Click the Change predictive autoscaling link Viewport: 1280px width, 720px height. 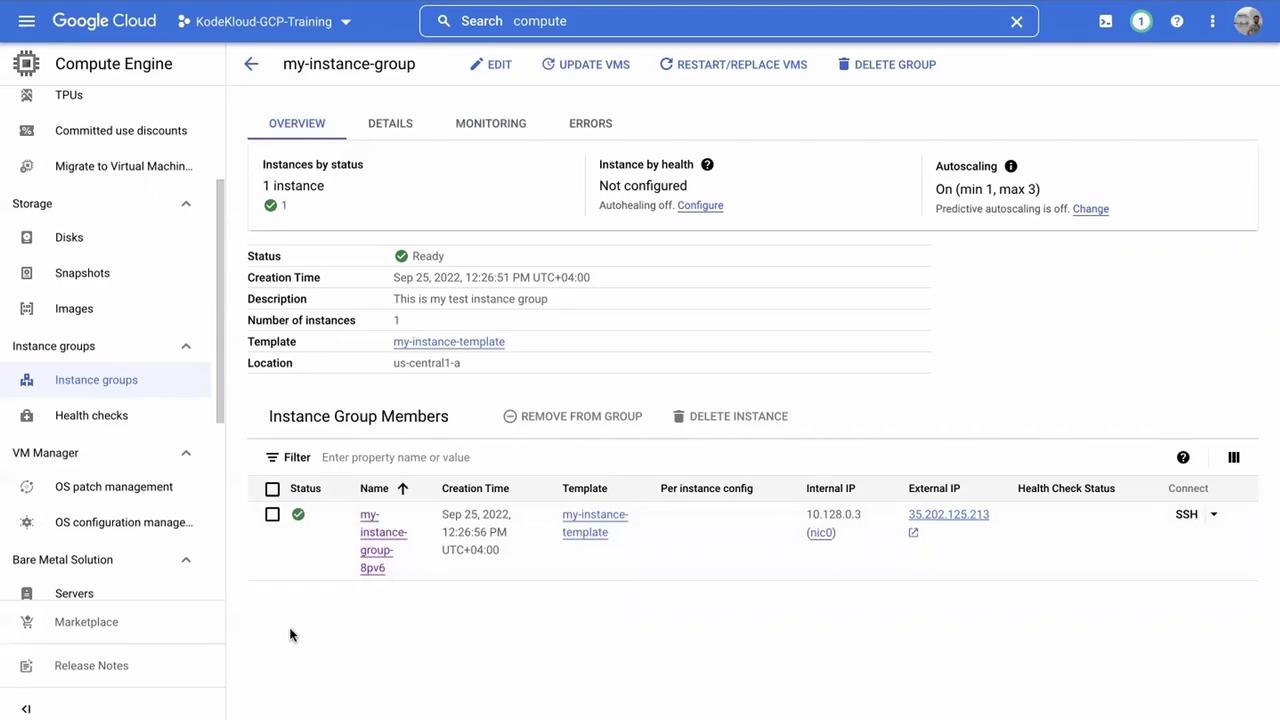click(1091, 209)
